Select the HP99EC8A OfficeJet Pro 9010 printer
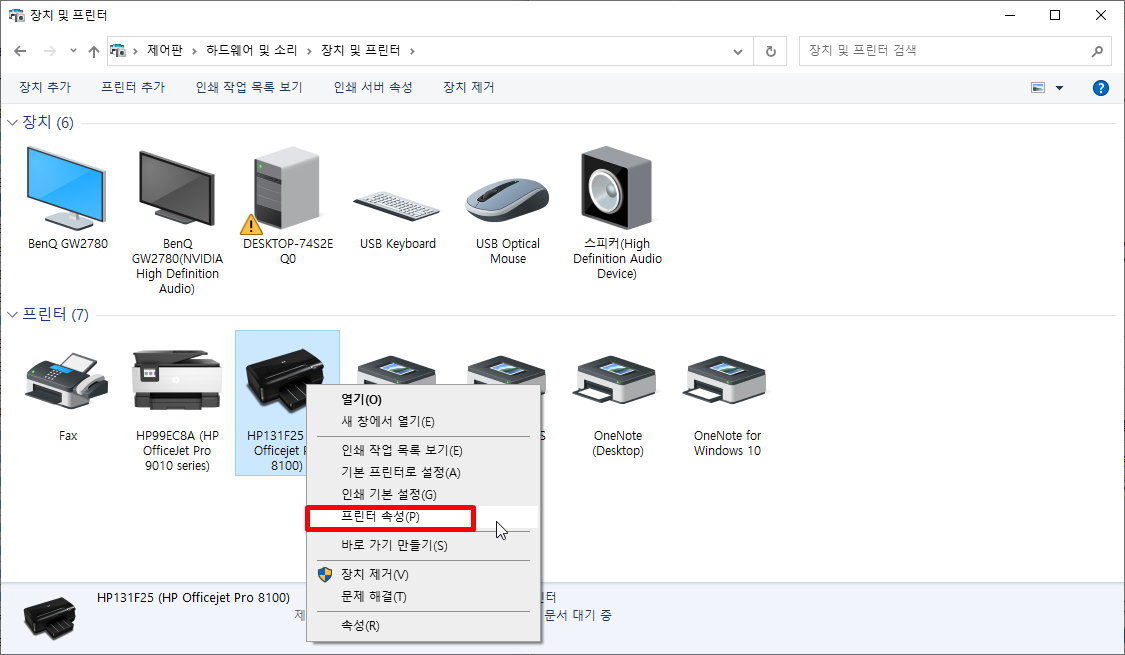Screen dimensions: 1125x655 click(176, 381)
